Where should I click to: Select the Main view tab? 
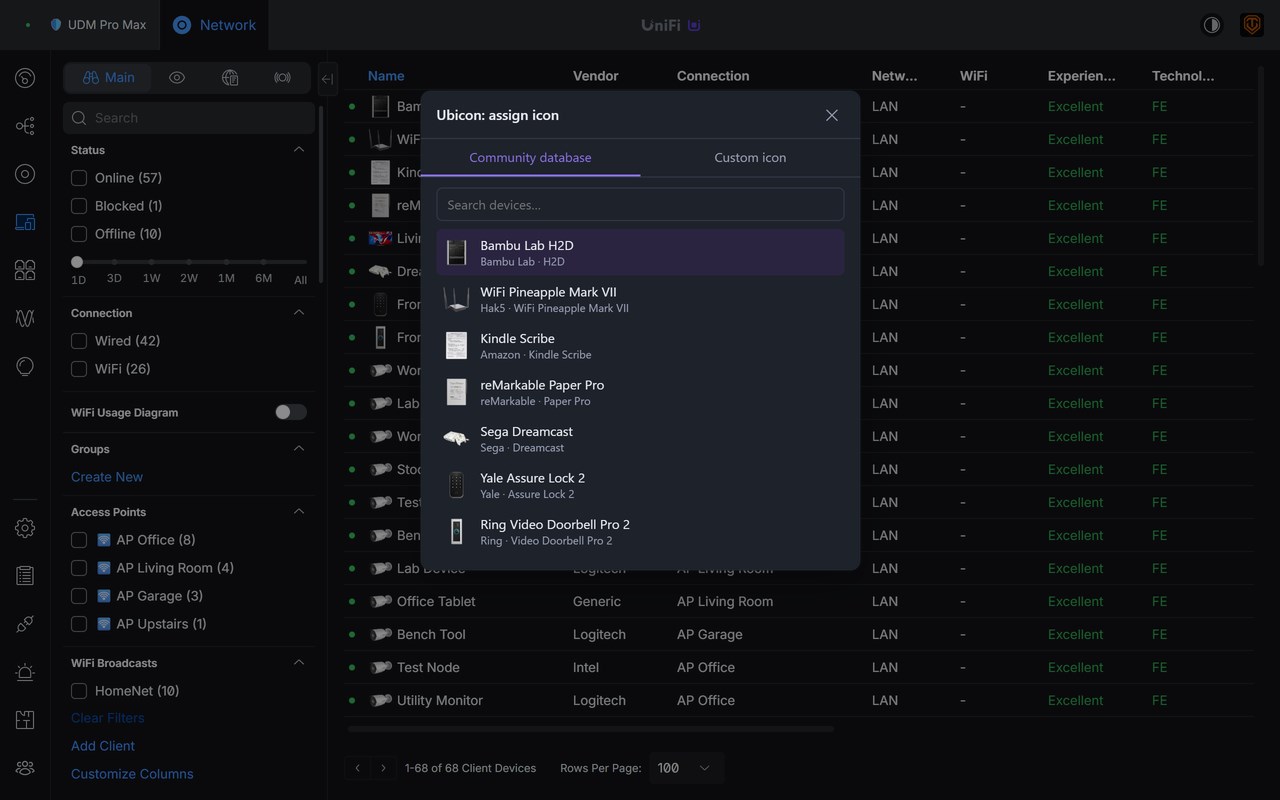tap(108, 78)
